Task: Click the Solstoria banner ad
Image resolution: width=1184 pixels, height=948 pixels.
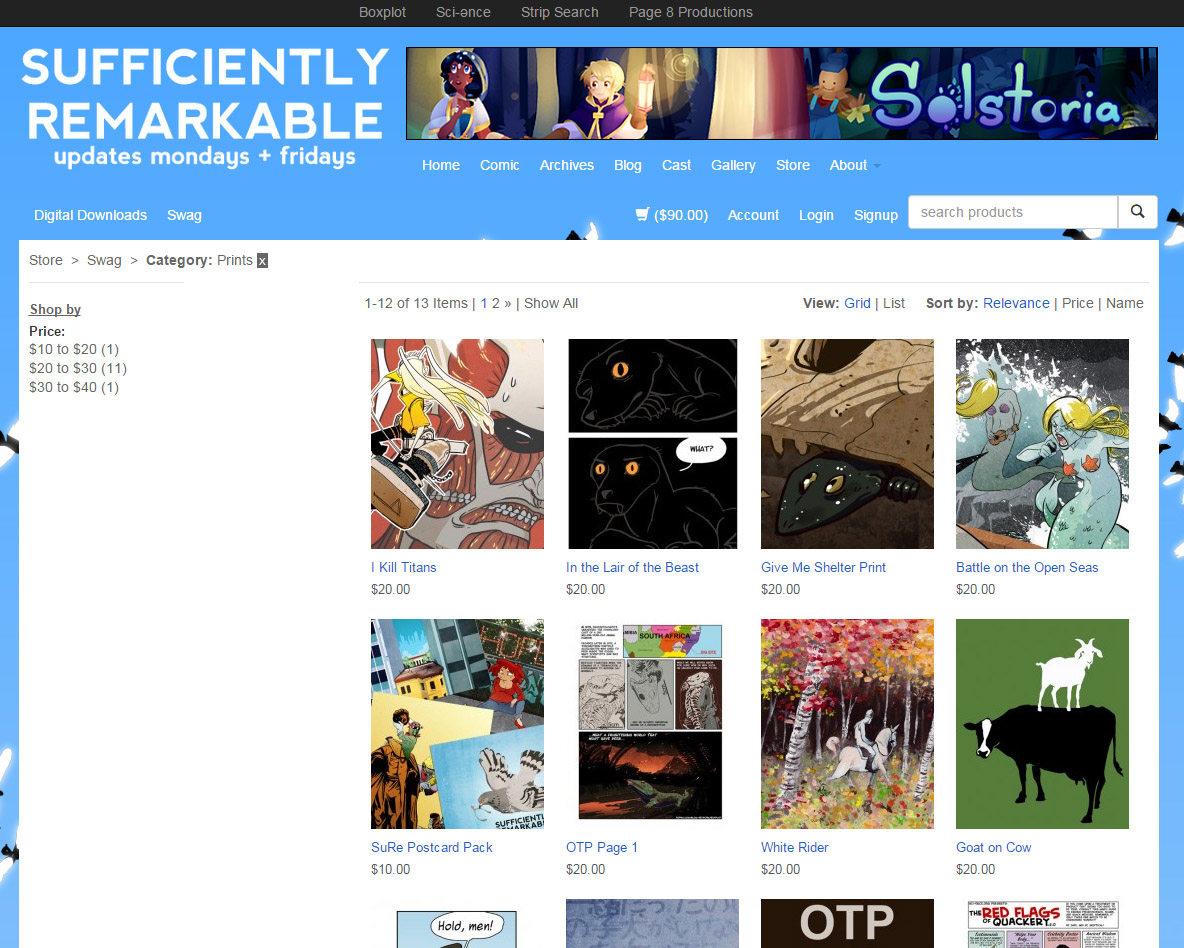Action: pos(782,94)
